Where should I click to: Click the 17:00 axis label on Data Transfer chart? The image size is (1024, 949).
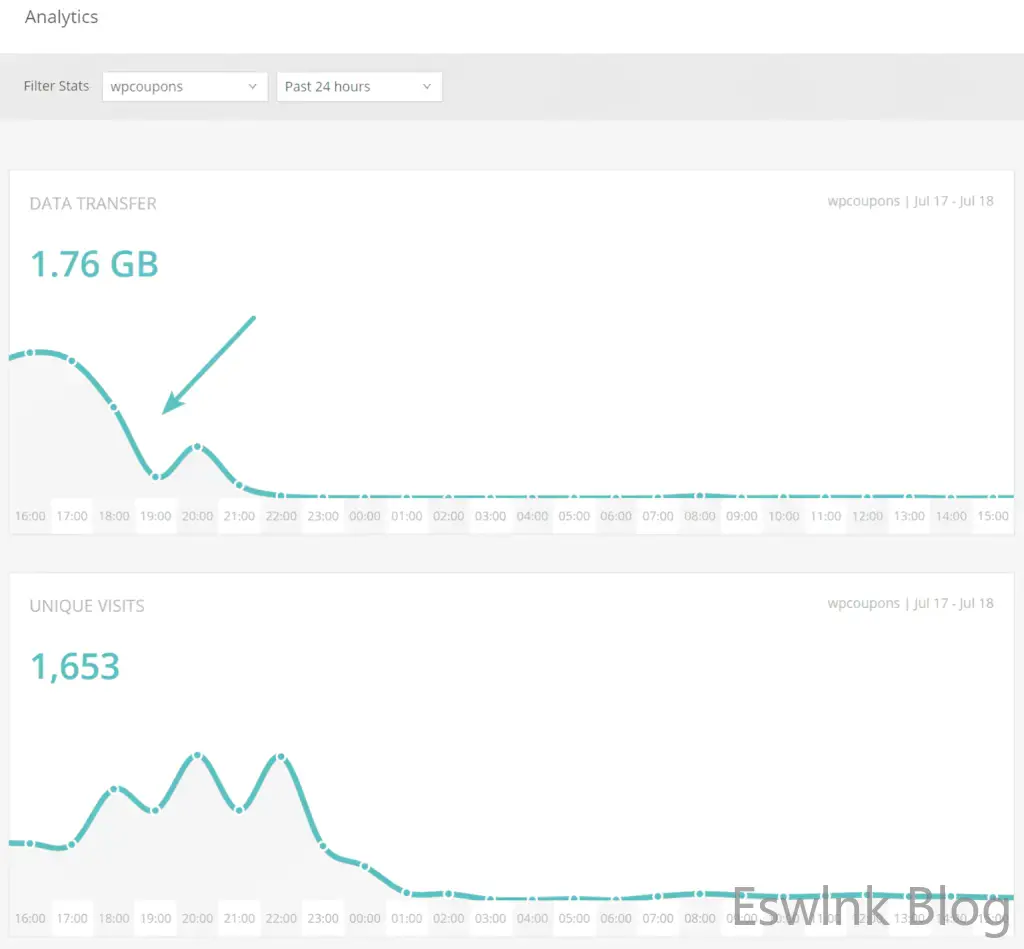coord(72,516)
